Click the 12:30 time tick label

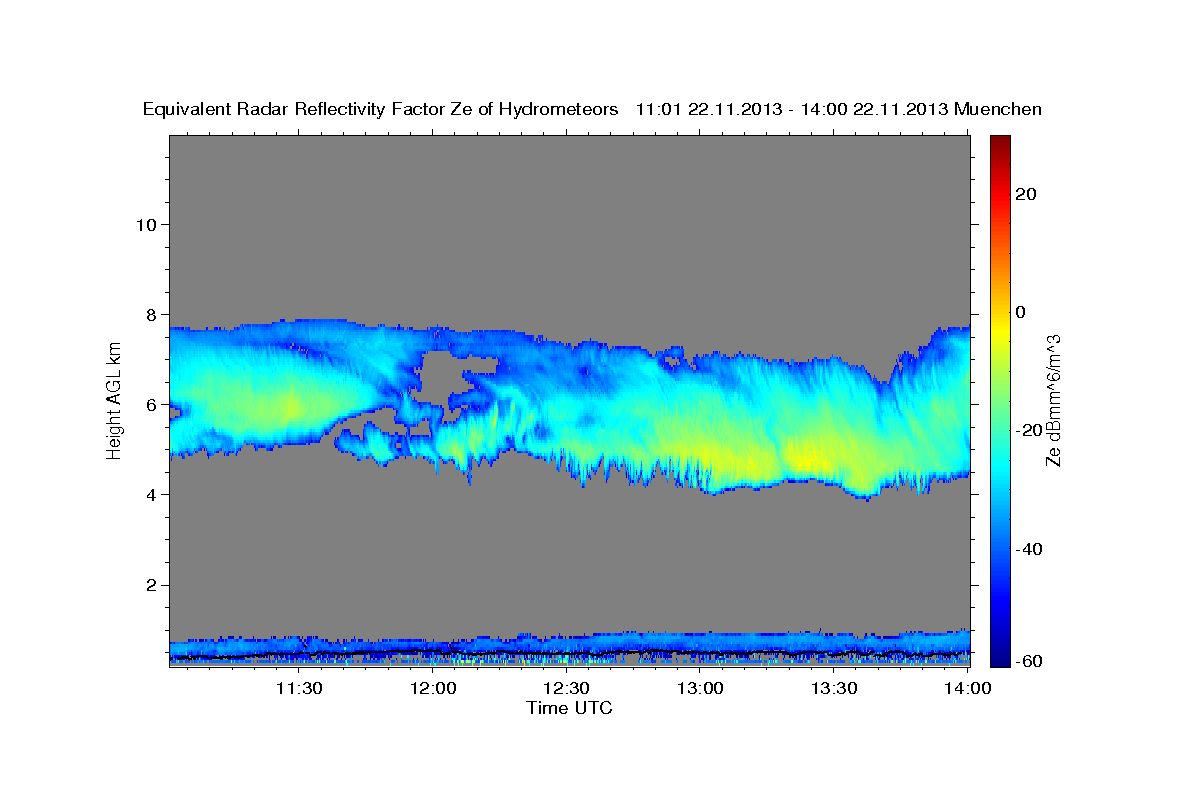click(x=567, y=688)
